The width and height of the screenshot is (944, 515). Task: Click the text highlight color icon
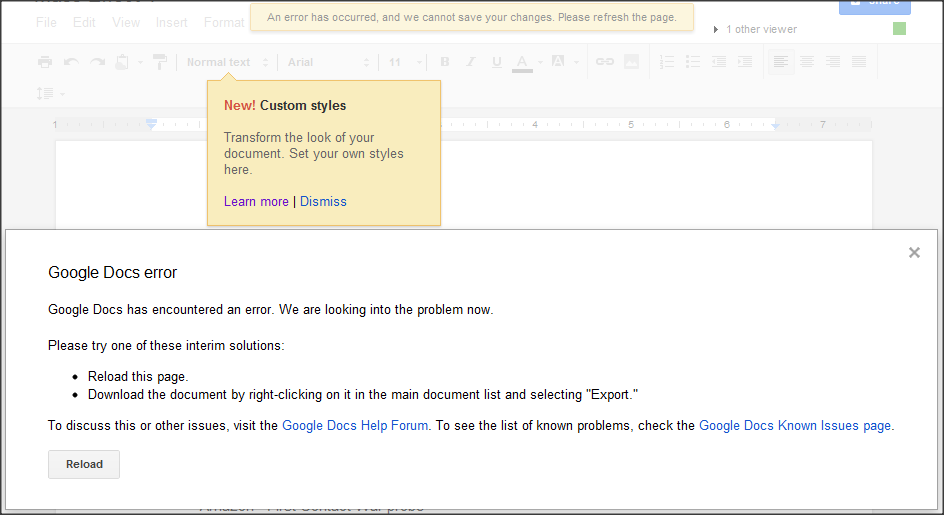558,61
